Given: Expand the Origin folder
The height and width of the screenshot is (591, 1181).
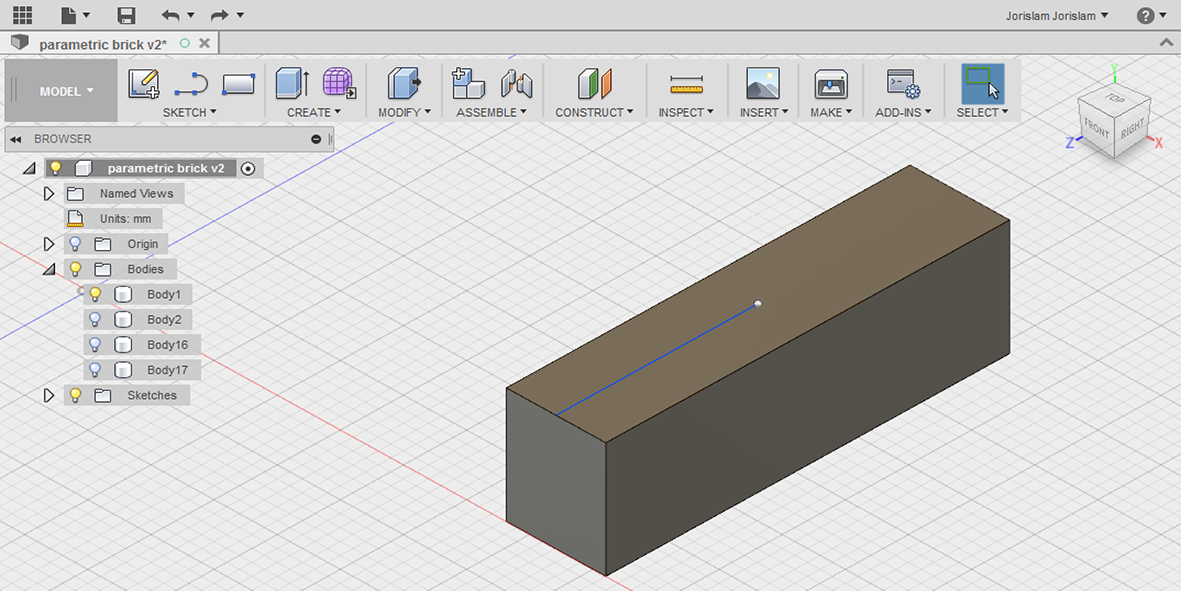Looking at the screenshot, I should (x=50, y=244).
